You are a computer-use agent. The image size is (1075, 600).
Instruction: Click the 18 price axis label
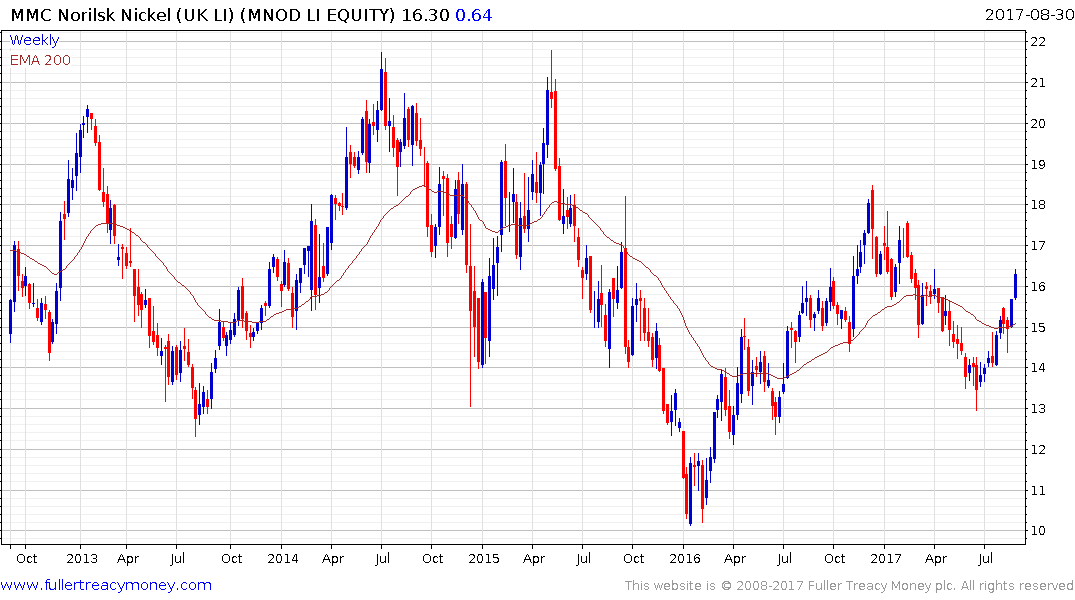tap(1038, 205)
